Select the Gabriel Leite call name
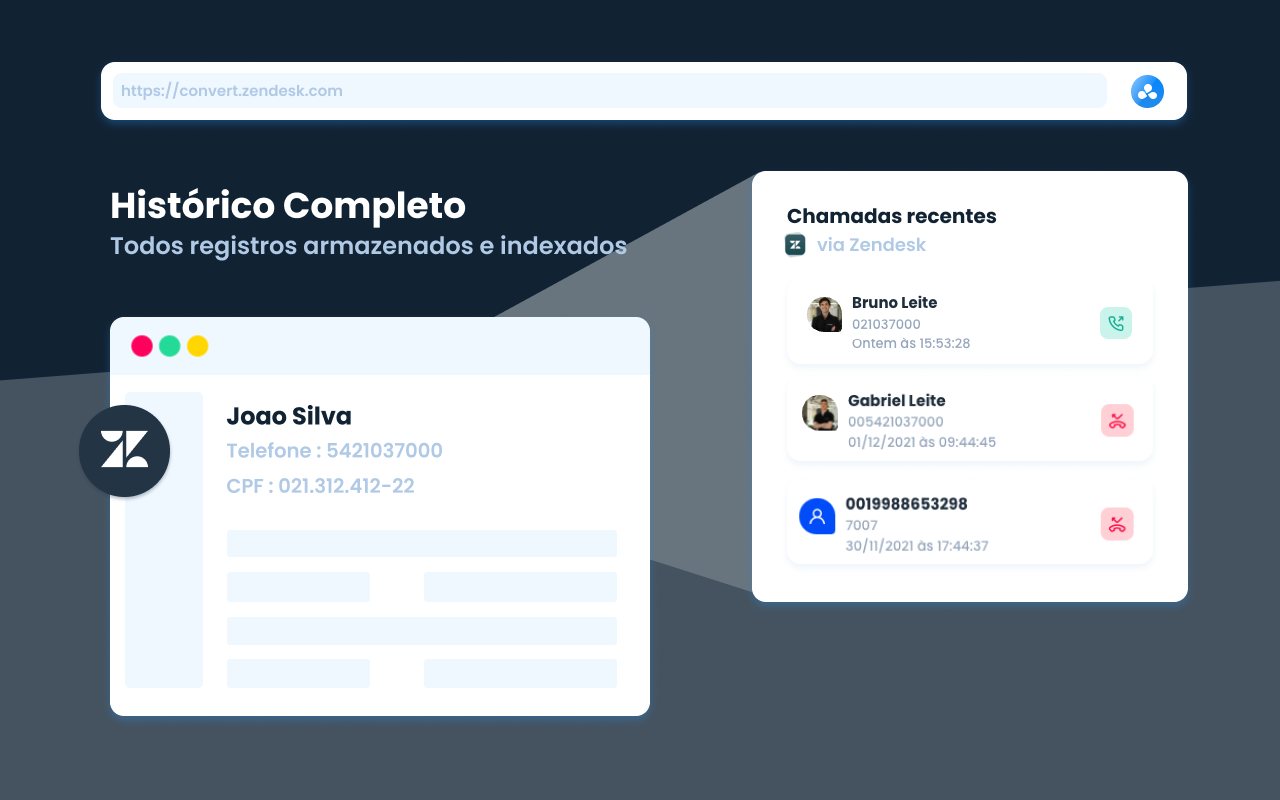Image resolution: width=1280 pixels, height=800 pixels. pyautogui.click(x=896, y=401)
